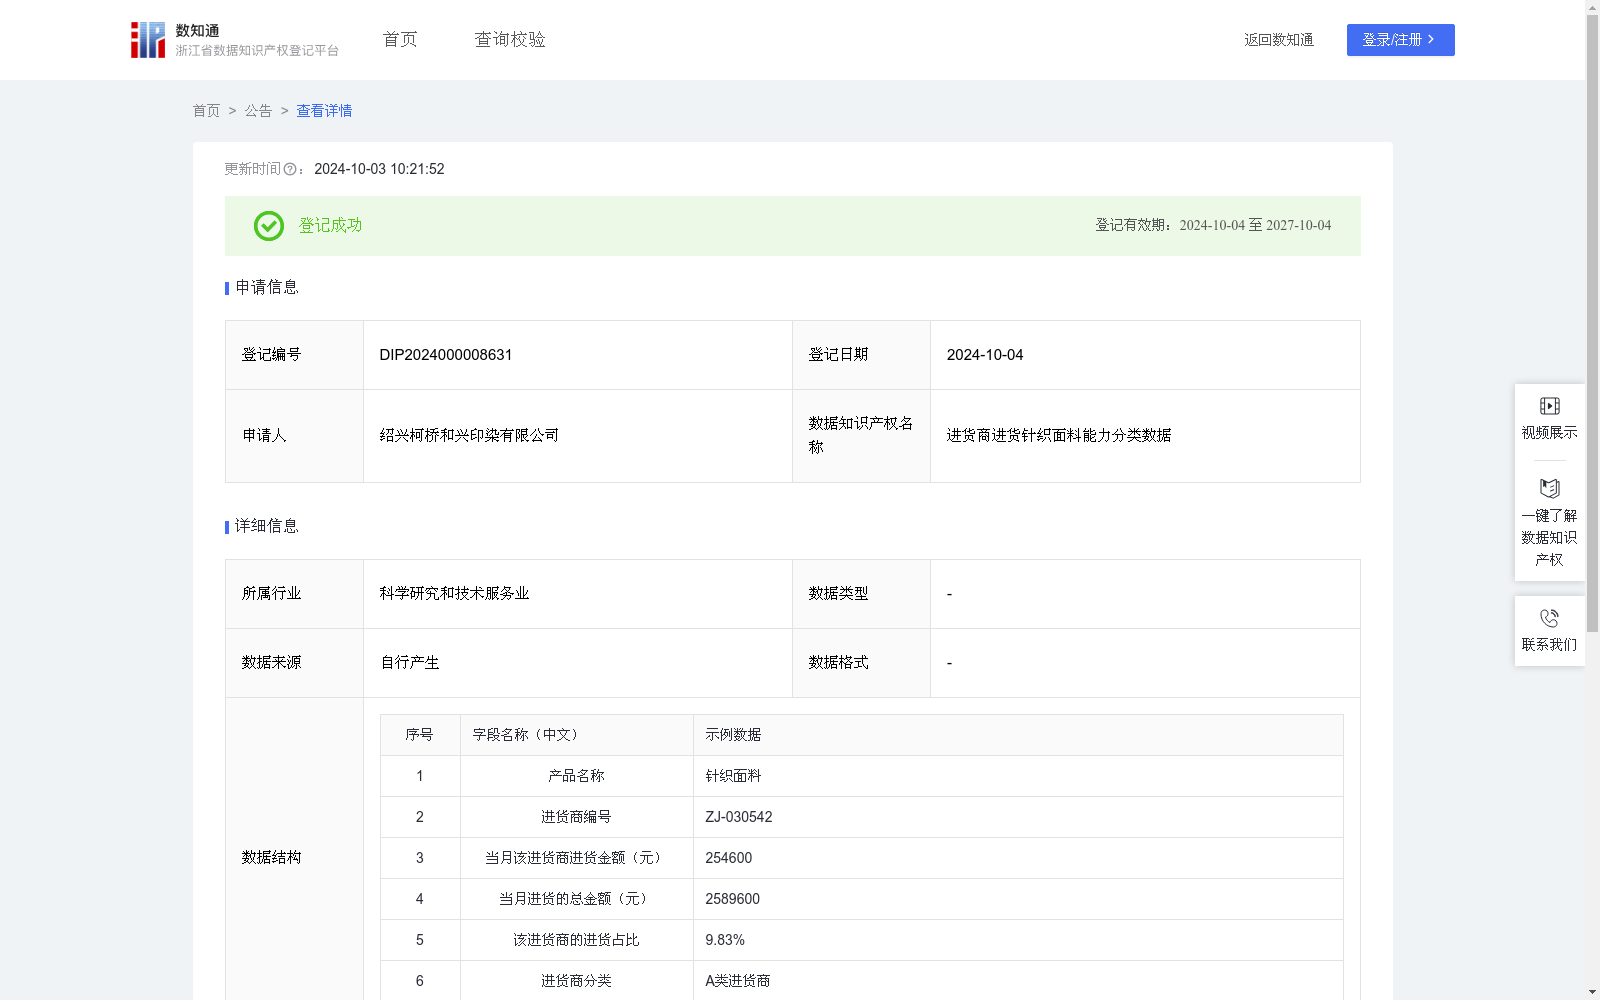
Task: Click update time 2024-10-03 10:21:52
Action: click(379, 170)
